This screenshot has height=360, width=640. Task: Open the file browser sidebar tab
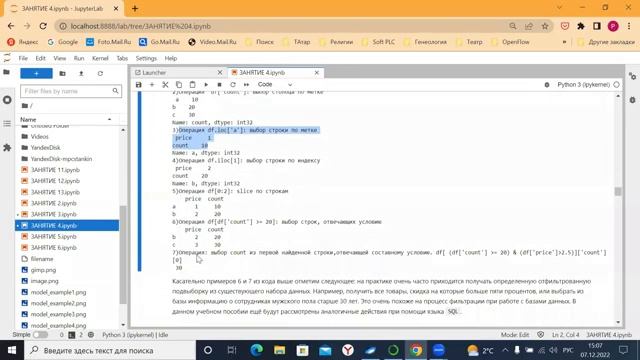coord(7,72)
